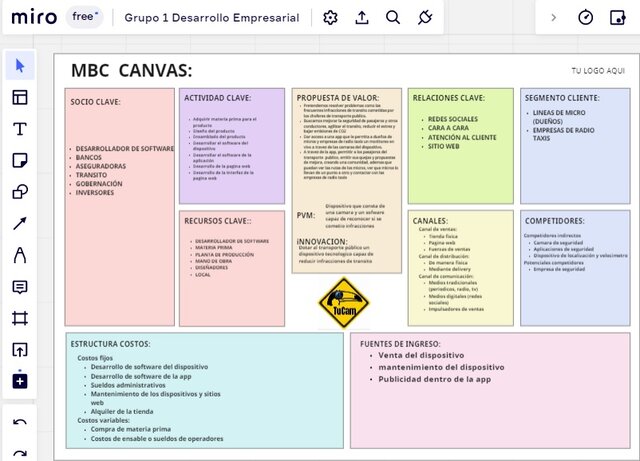This screenshot has width=640, height=461.
Task: Select the cursor selection tool
Action: click(x=20, y=65)
